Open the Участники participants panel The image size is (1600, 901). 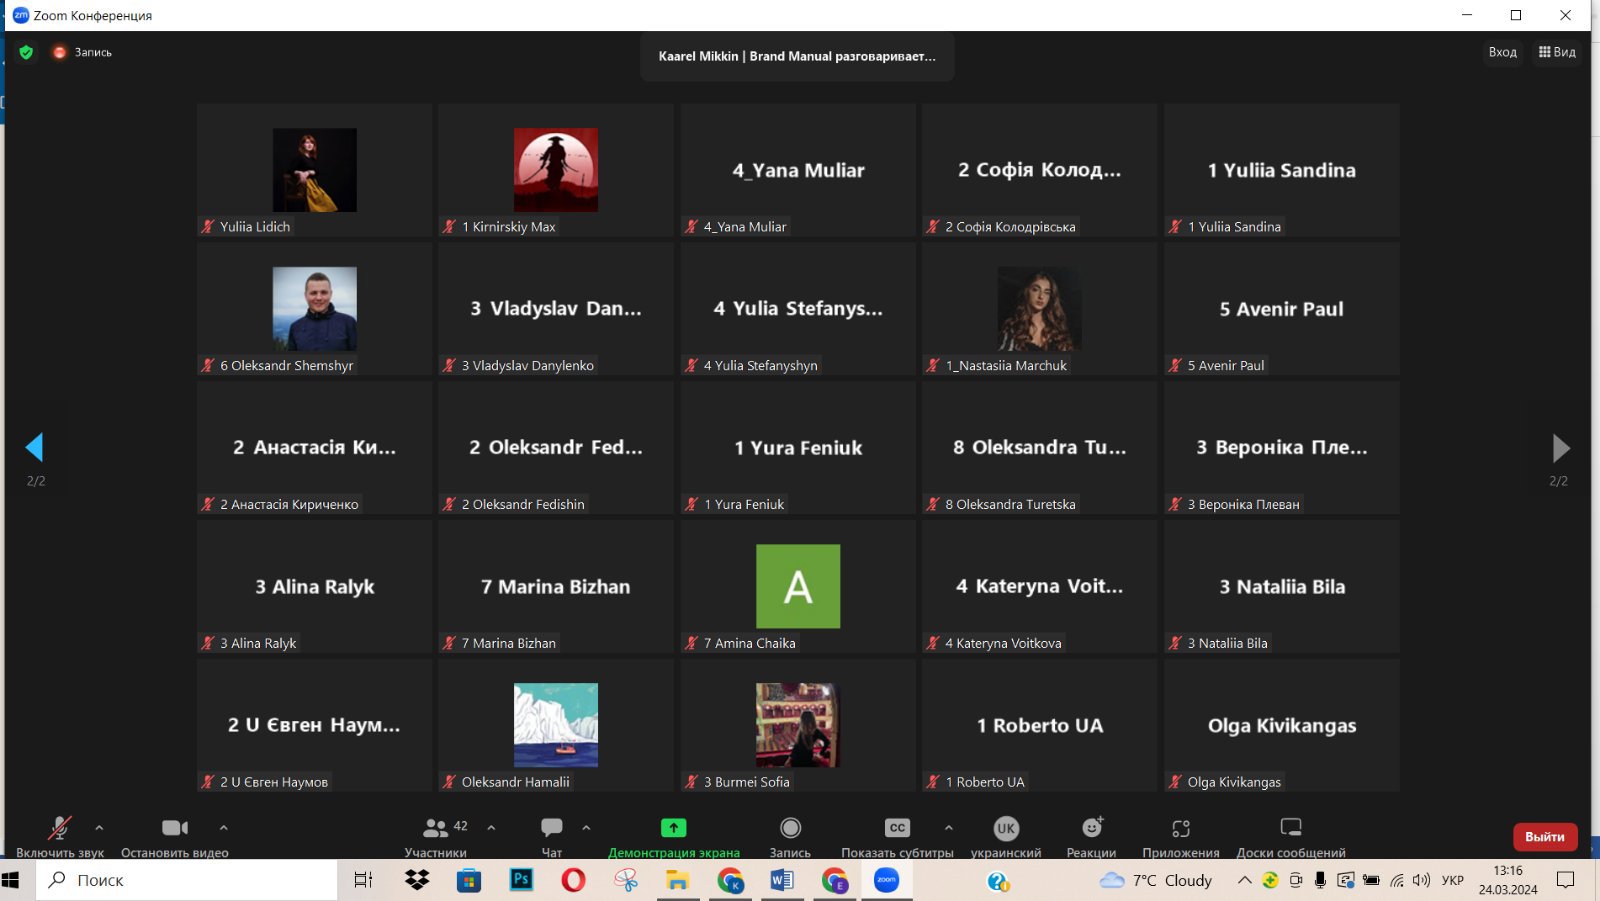point(435,836)
